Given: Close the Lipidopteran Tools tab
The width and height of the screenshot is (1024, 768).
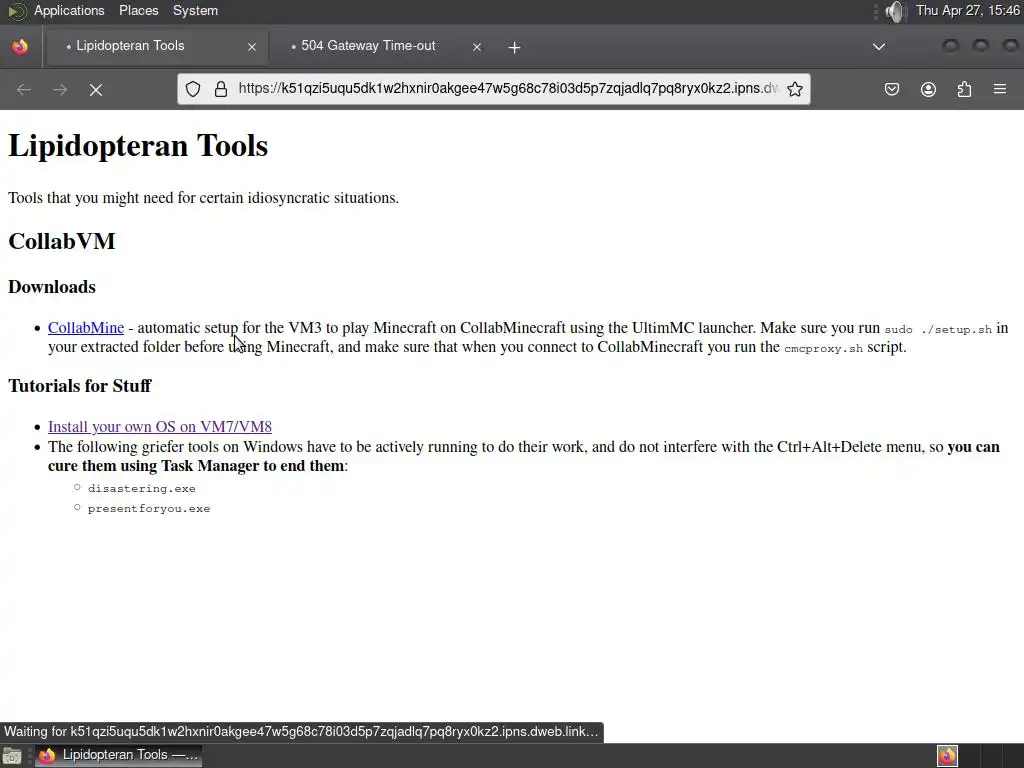Looking at the screenshot, I should tap(252, 47).
